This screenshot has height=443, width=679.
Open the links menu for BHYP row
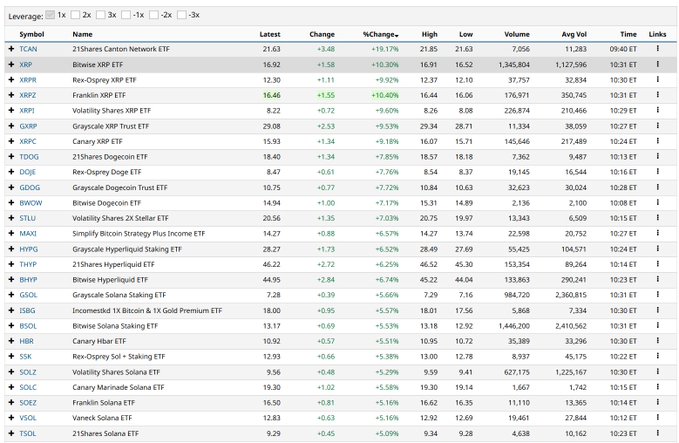pyautogui.click(x=657, y=279)
